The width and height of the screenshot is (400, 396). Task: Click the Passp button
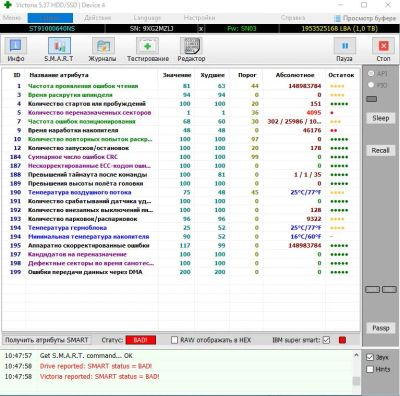(380, 328)
